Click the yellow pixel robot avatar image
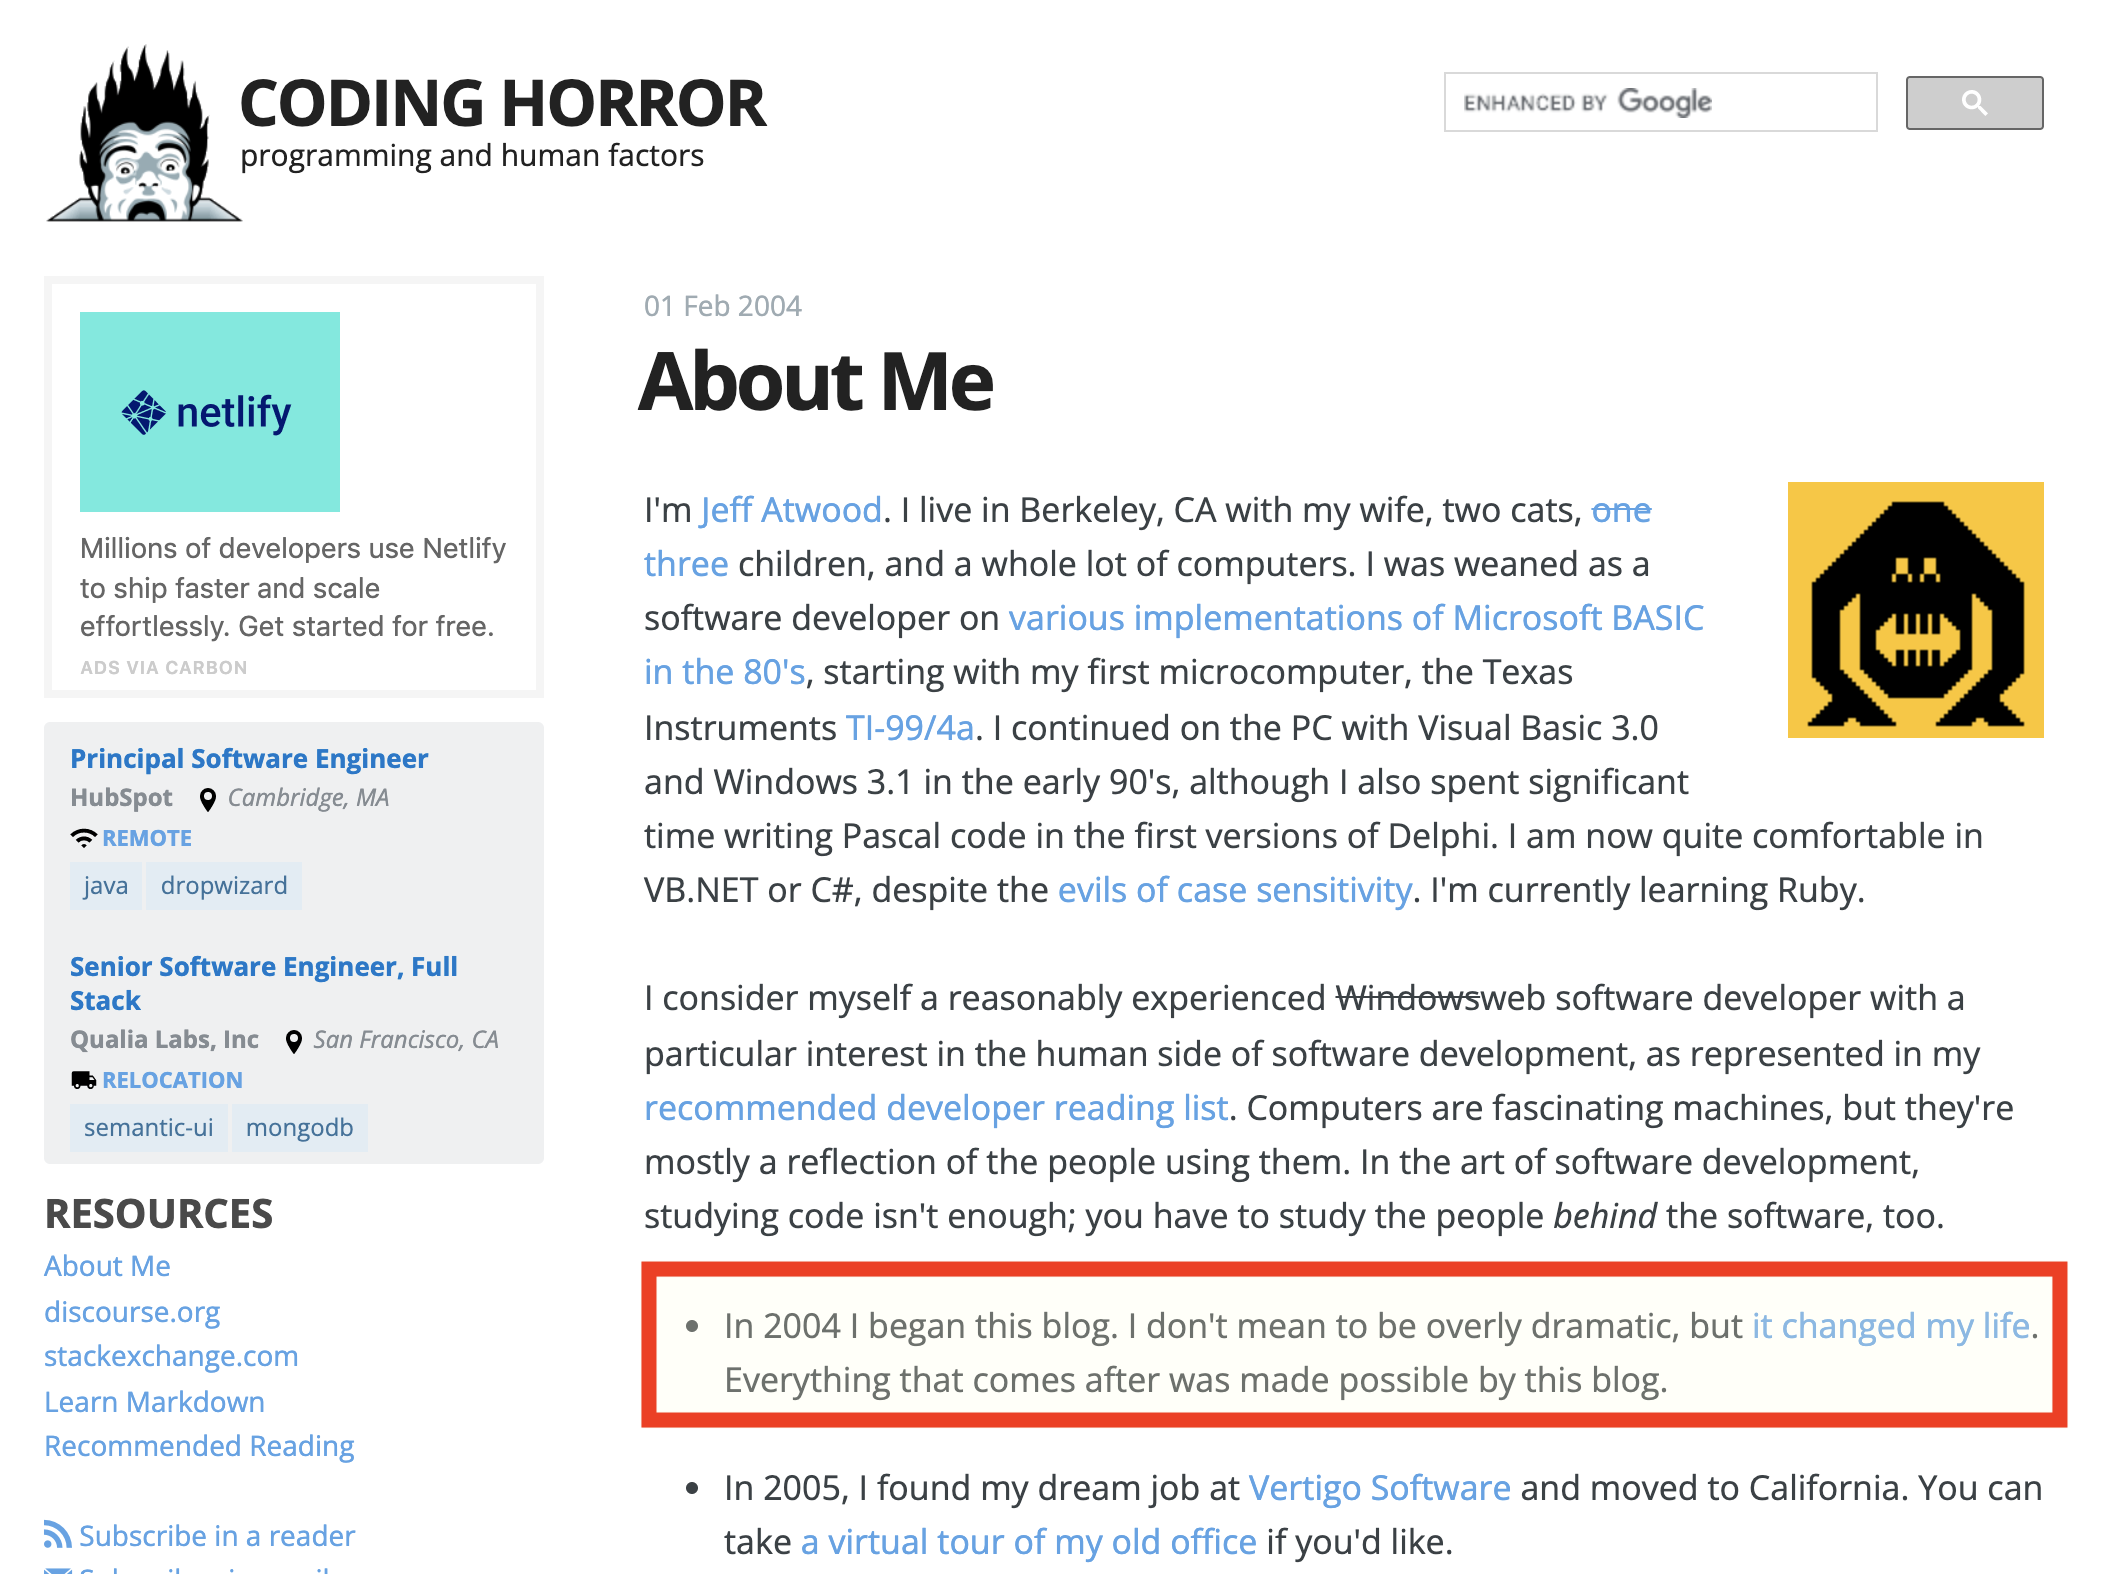 tap(1915, 610)
